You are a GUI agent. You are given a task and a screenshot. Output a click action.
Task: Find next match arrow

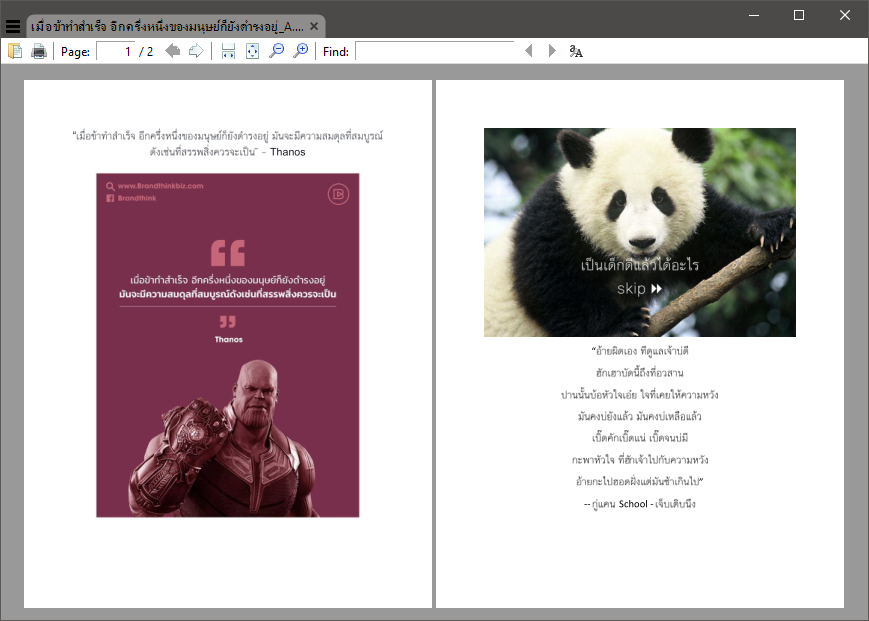coord(552,51)
